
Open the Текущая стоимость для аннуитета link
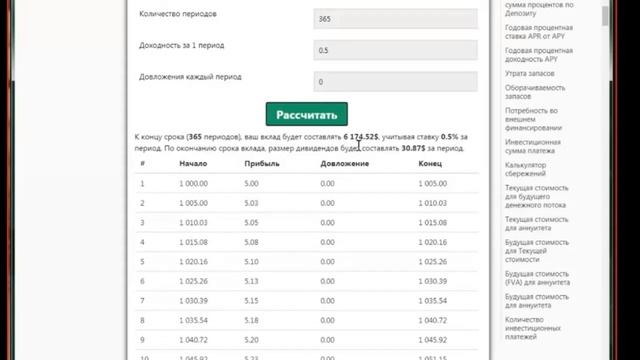pos(536,223)
